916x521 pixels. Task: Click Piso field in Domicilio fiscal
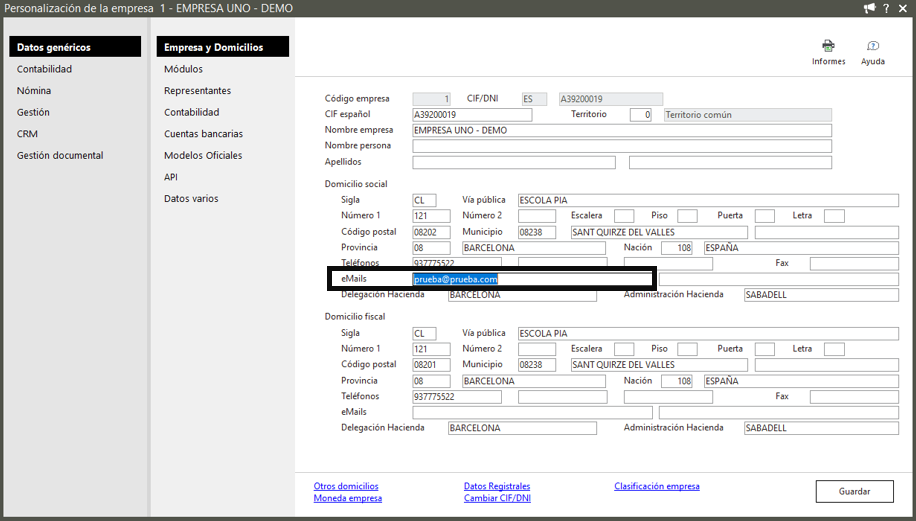[x=688, y=349]
